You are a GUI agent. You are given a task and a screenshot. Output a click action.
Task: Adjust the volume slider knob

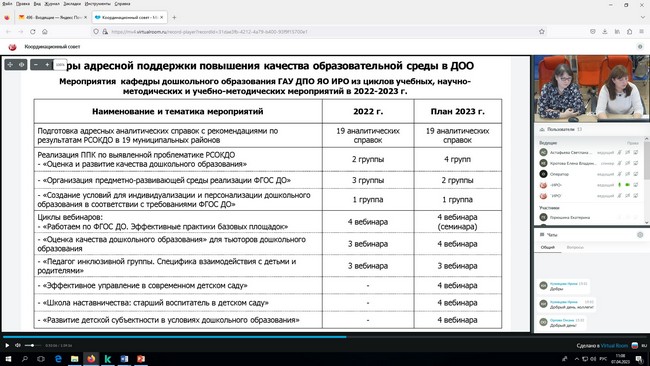pyautogui.click(x=32, y=345)
